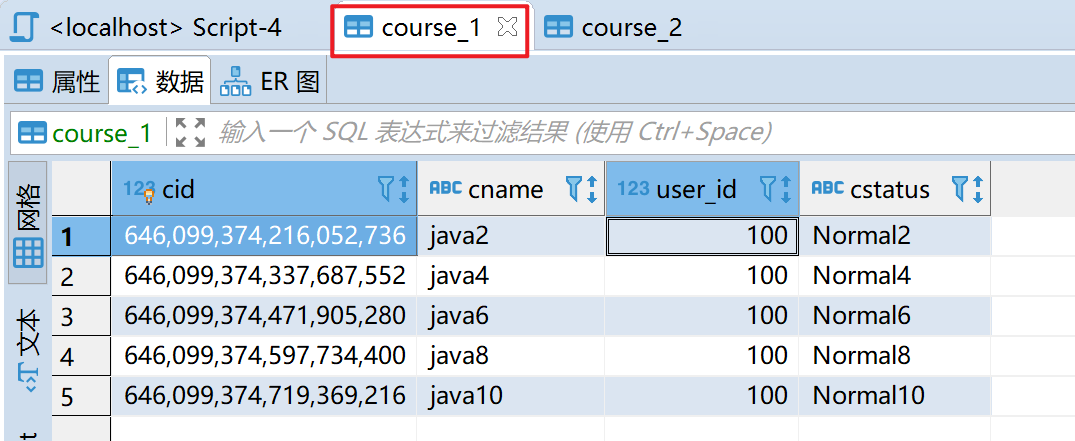1075x441 pixels.
Task: Close the course_1 tab
Action: tap(507, 28)
